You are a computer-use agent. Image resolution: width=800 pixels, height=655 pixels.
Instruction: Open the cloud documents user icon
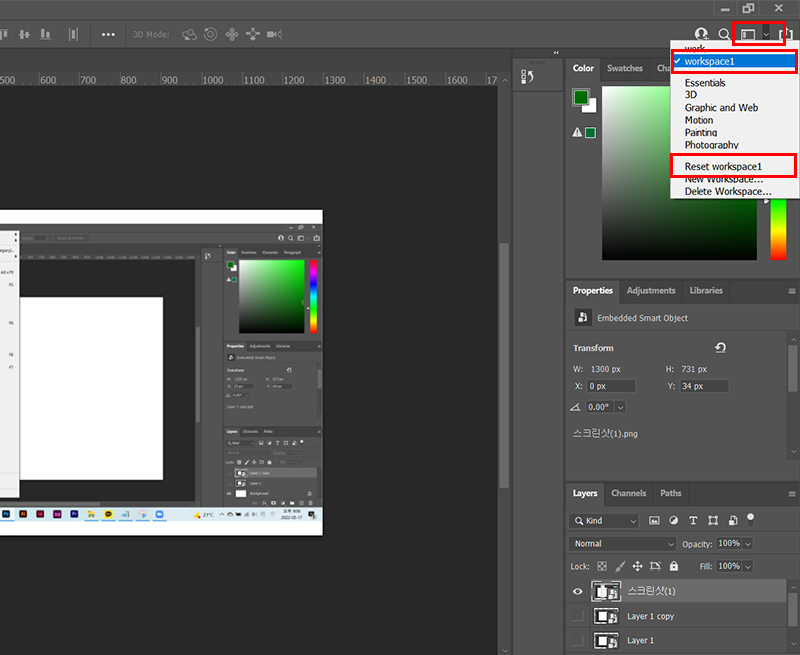[702, 34]
